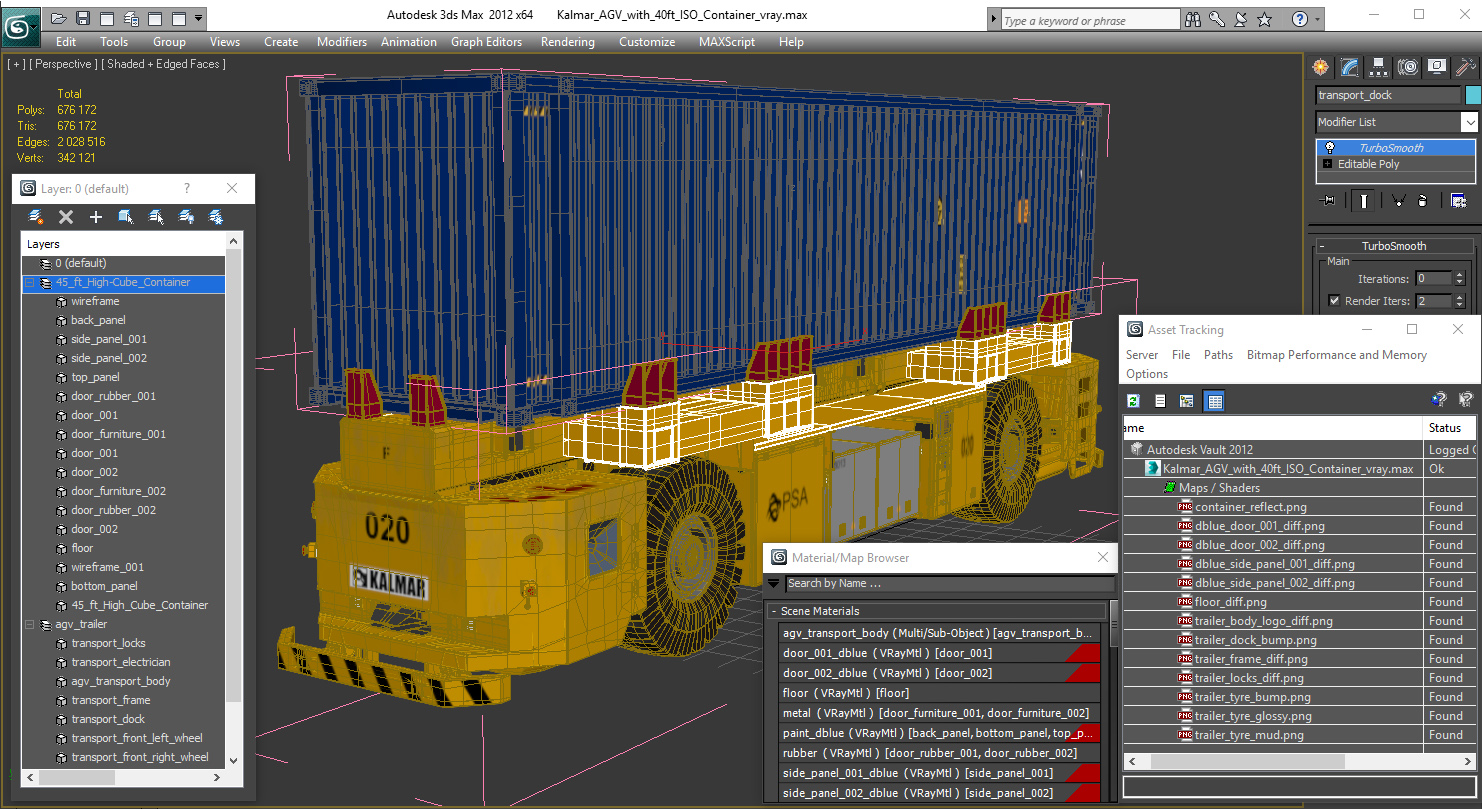
Task: Collapse the agv_trailer layer tree
Action: pyautogui.click(x=30, y=625)
